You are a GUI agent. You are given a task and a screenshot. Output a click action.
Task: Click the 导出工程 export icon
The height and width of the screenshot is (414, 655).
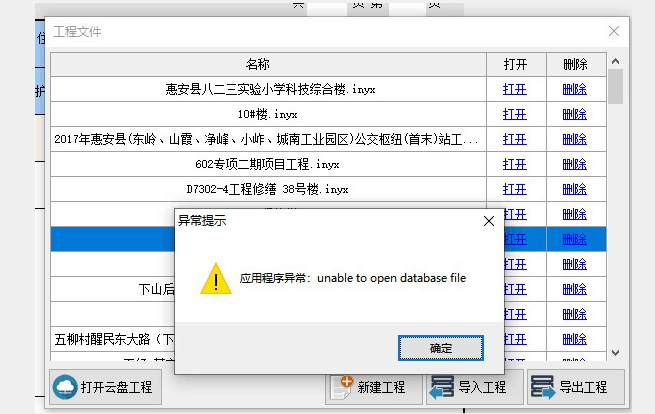click(542, 387)
